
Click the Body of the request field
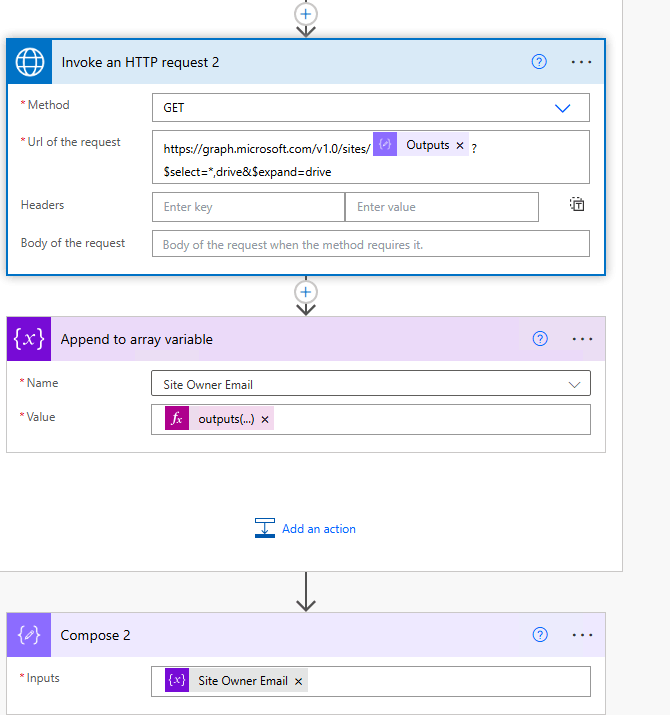point(371,244)
